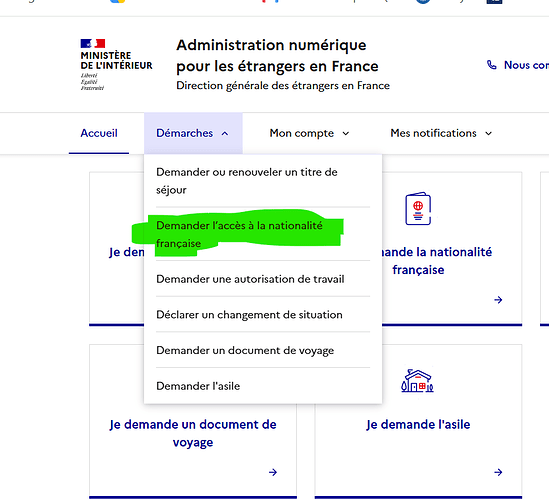Open Je demande un document de voyage card
549x500 pixels.
[x=193, y=433]
